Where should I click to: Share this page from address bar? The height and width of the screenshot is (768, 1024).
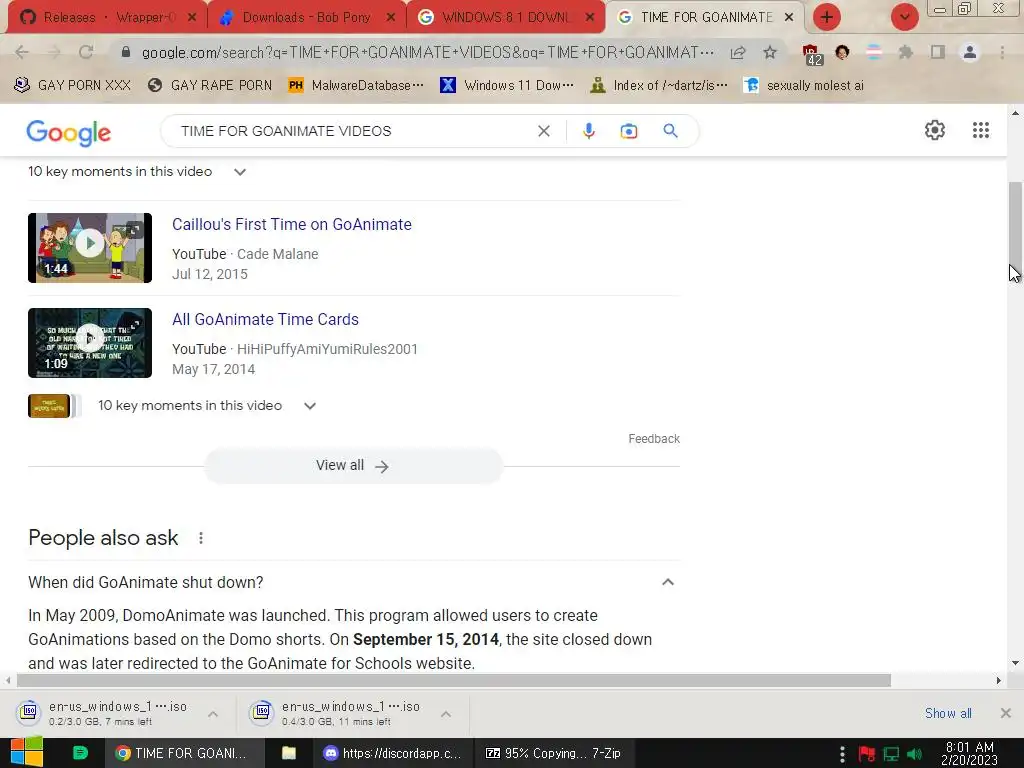pyautogui.click(x=738, y=52)
